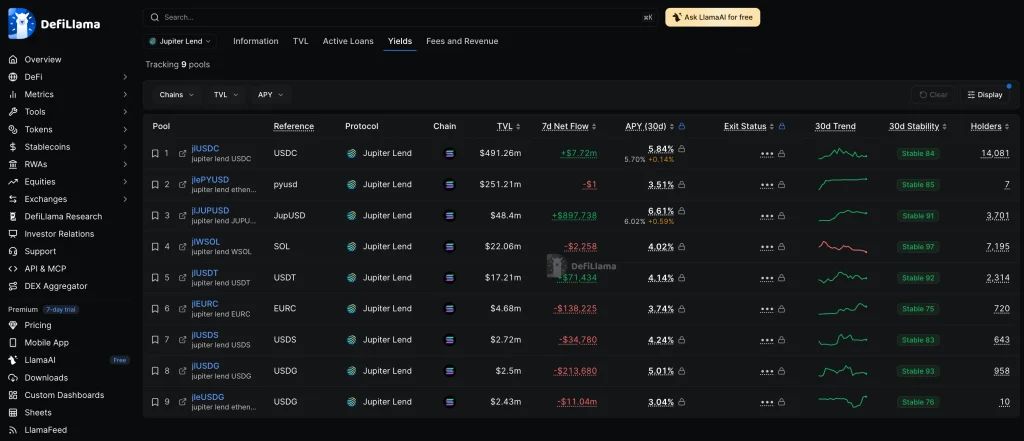Sort by Holders column header

pos(989,127)
